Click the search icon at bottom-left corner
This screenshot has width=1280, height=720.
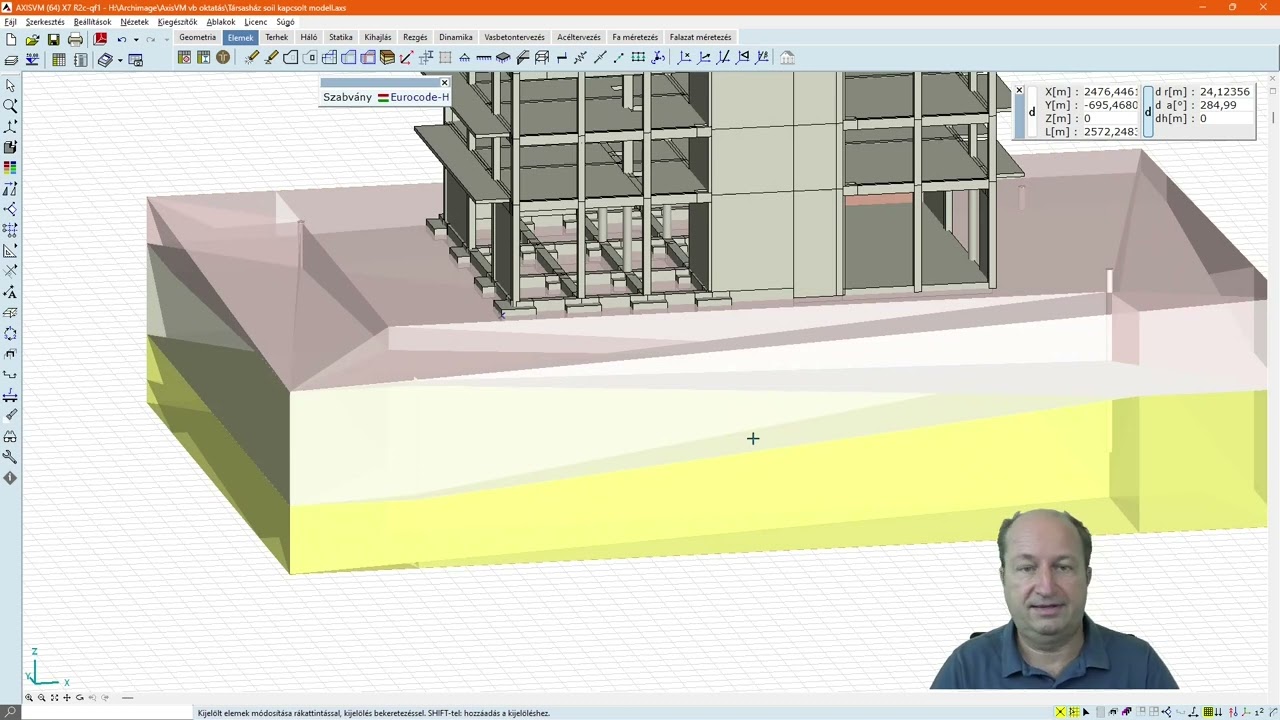11,713
